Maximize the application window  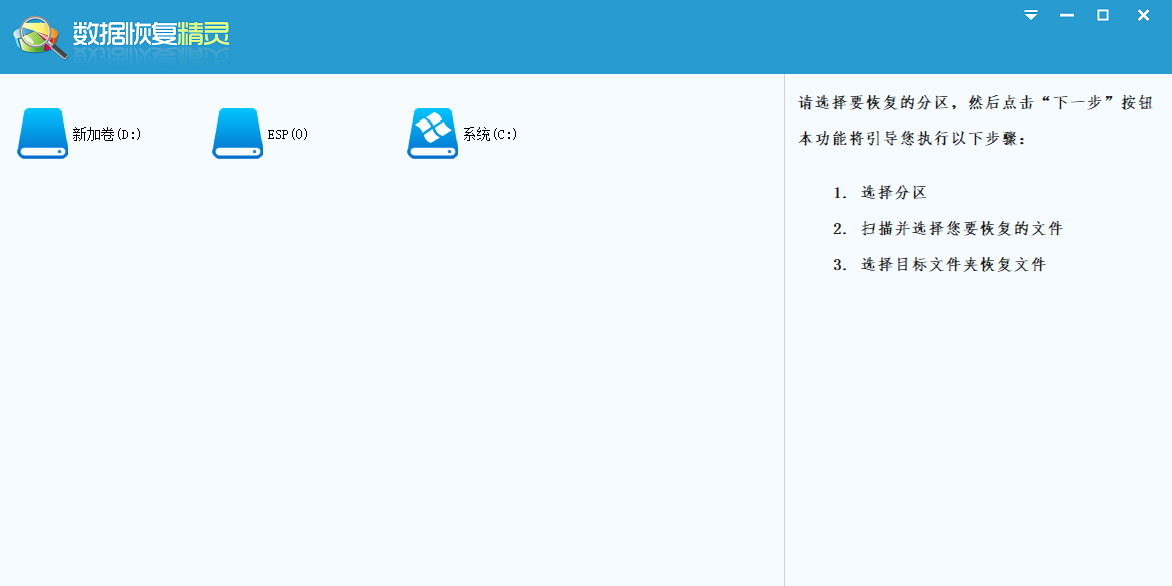(x=1104, y=15)
